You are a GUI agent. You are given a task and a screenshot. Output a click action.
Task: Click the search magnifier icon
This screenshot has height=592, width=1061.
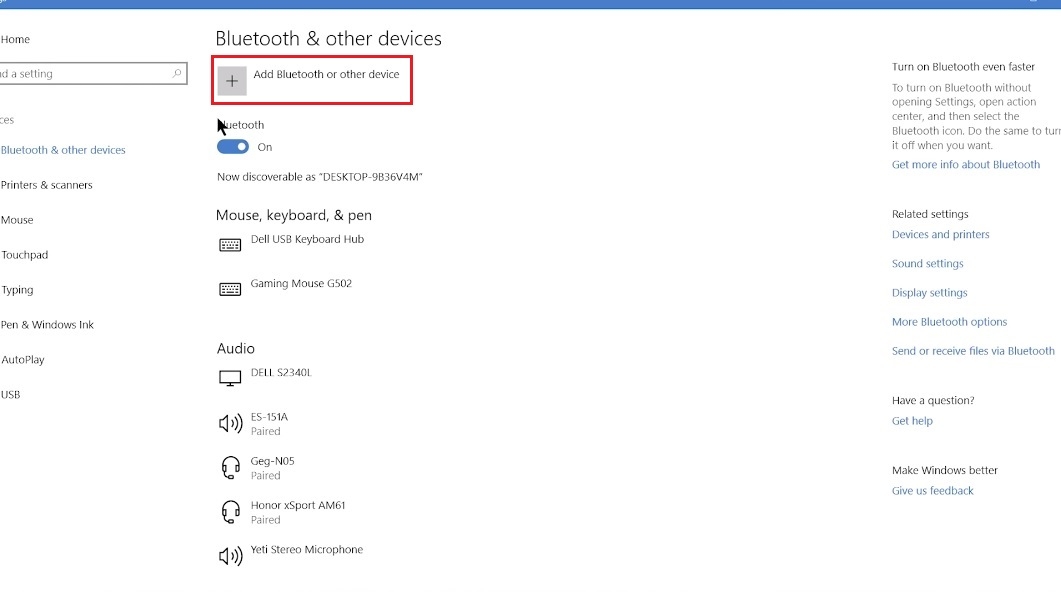tap(177, 73)
